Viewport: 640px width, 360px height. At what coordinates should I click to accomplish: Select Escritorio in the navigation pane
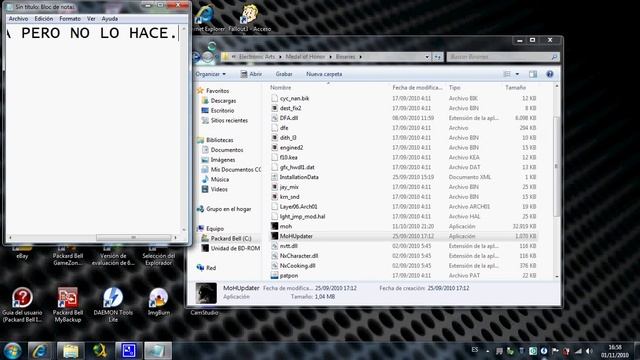(x=222, y=111)
